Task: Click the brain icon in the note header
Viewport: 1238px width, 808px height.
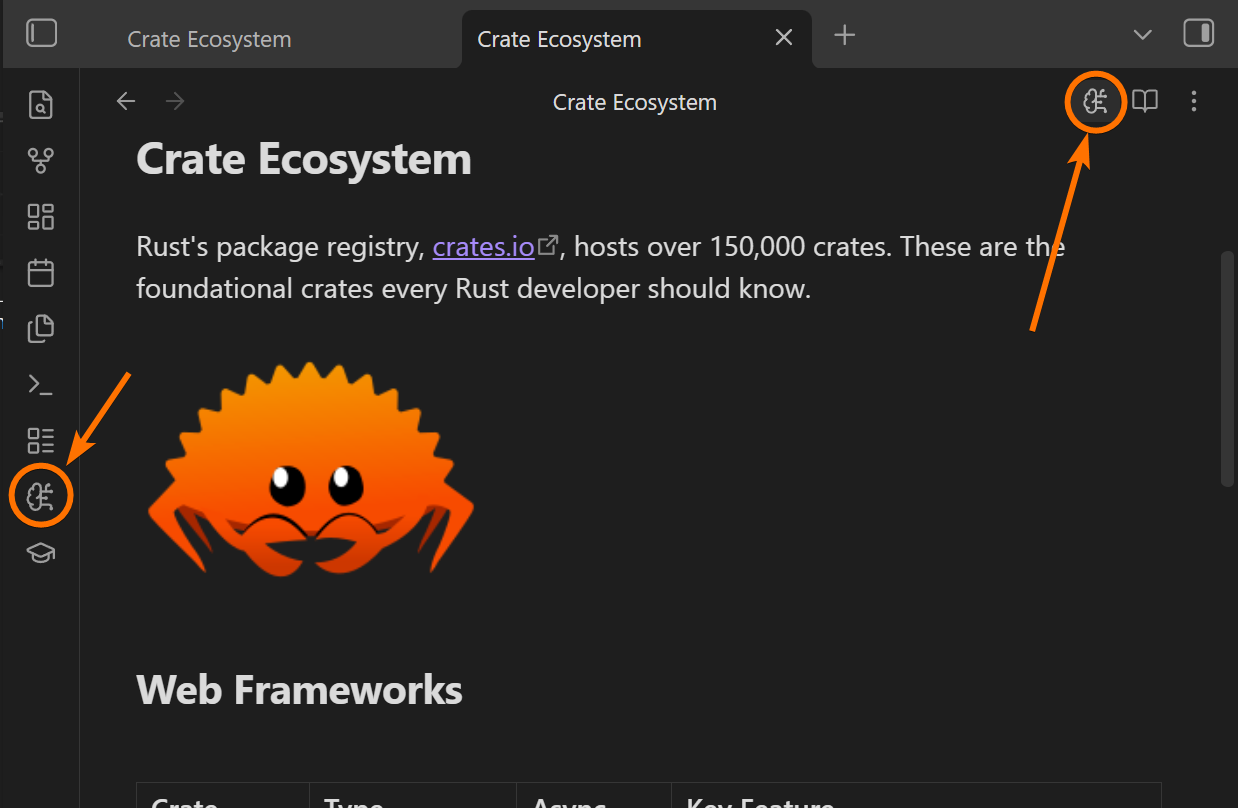Action: click(1096, 101)
